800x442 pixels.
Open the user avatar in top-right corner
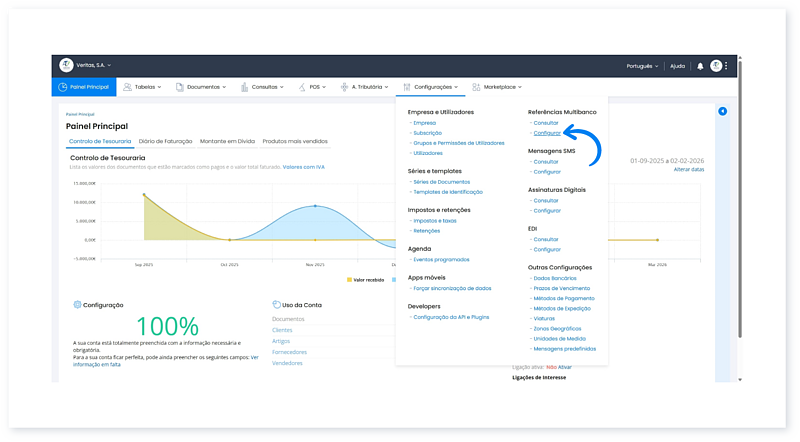pyautogui.click(x=715, y=66)
